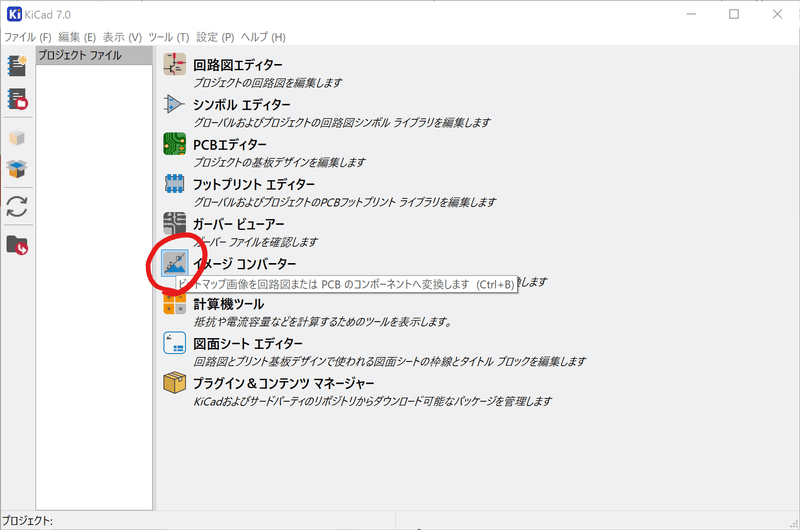Maximize the KiCad 7.0 window

(x=734, y=14)
